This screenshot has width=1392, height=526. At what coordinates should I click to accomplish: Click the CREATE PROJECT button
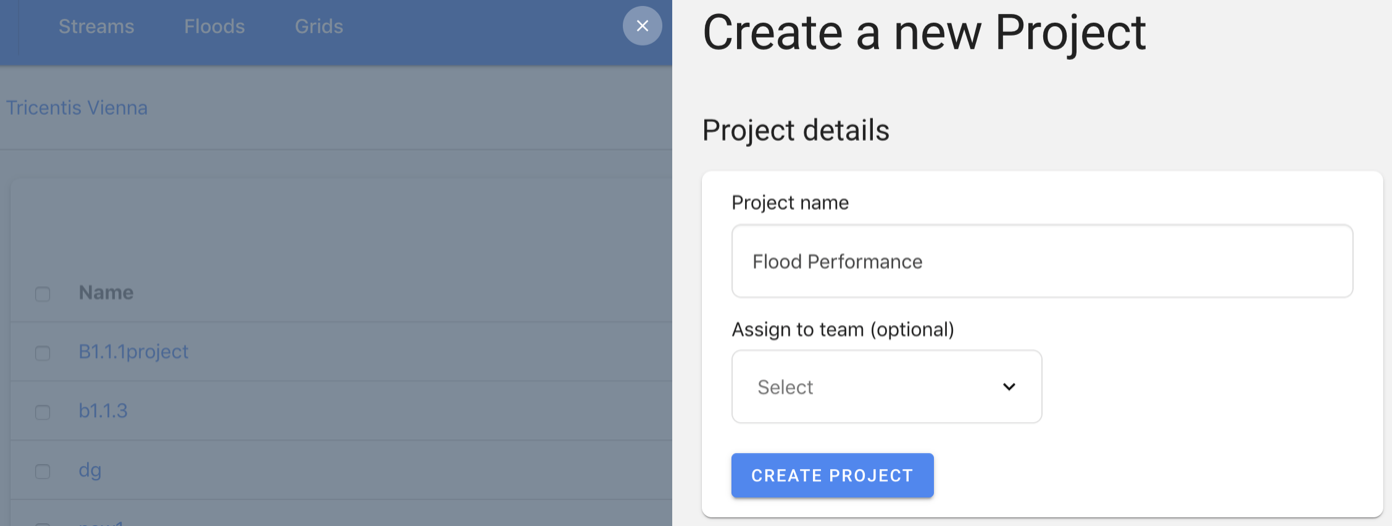click(x=832, y=476)
